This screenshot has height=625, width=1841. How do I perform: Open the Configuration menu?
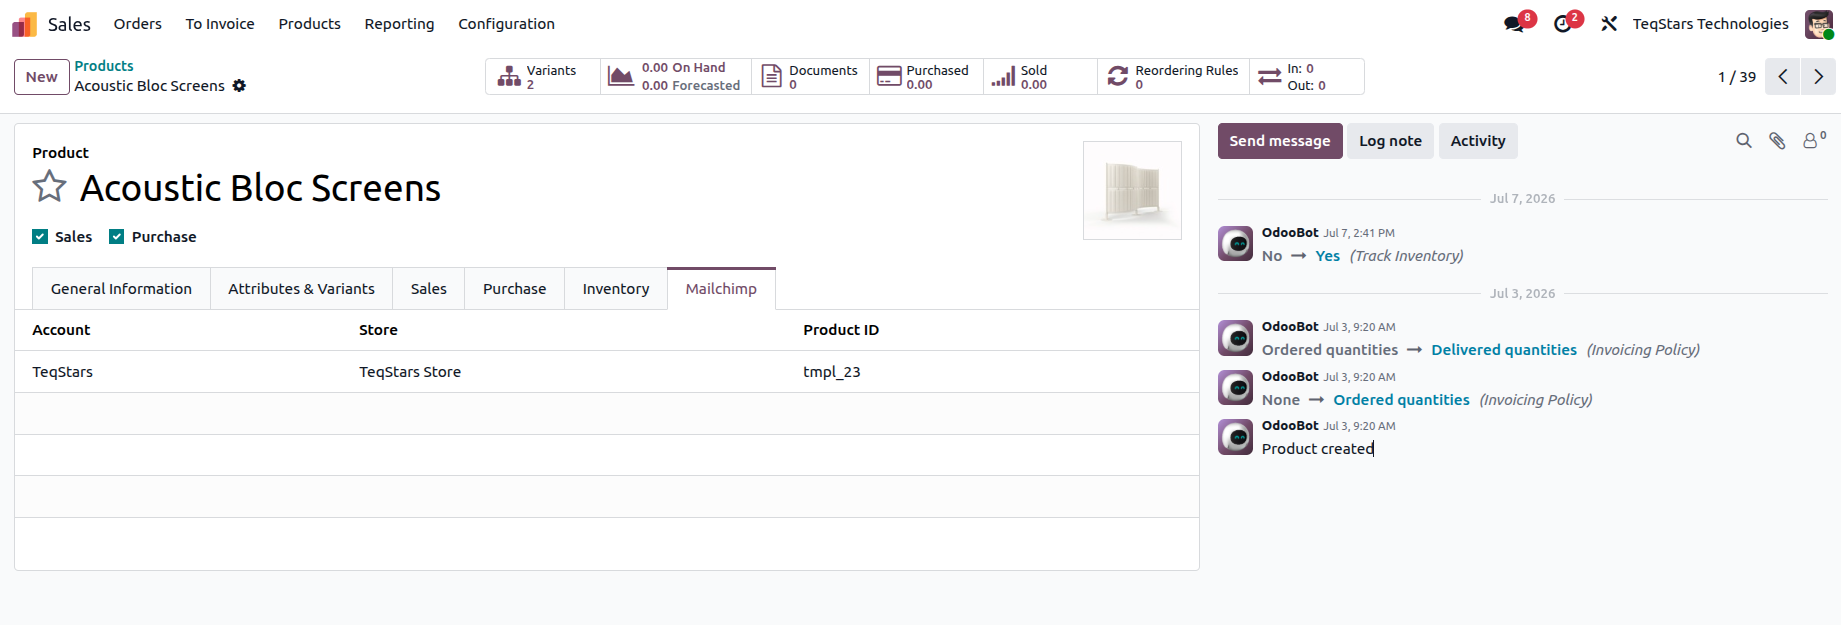507,24
